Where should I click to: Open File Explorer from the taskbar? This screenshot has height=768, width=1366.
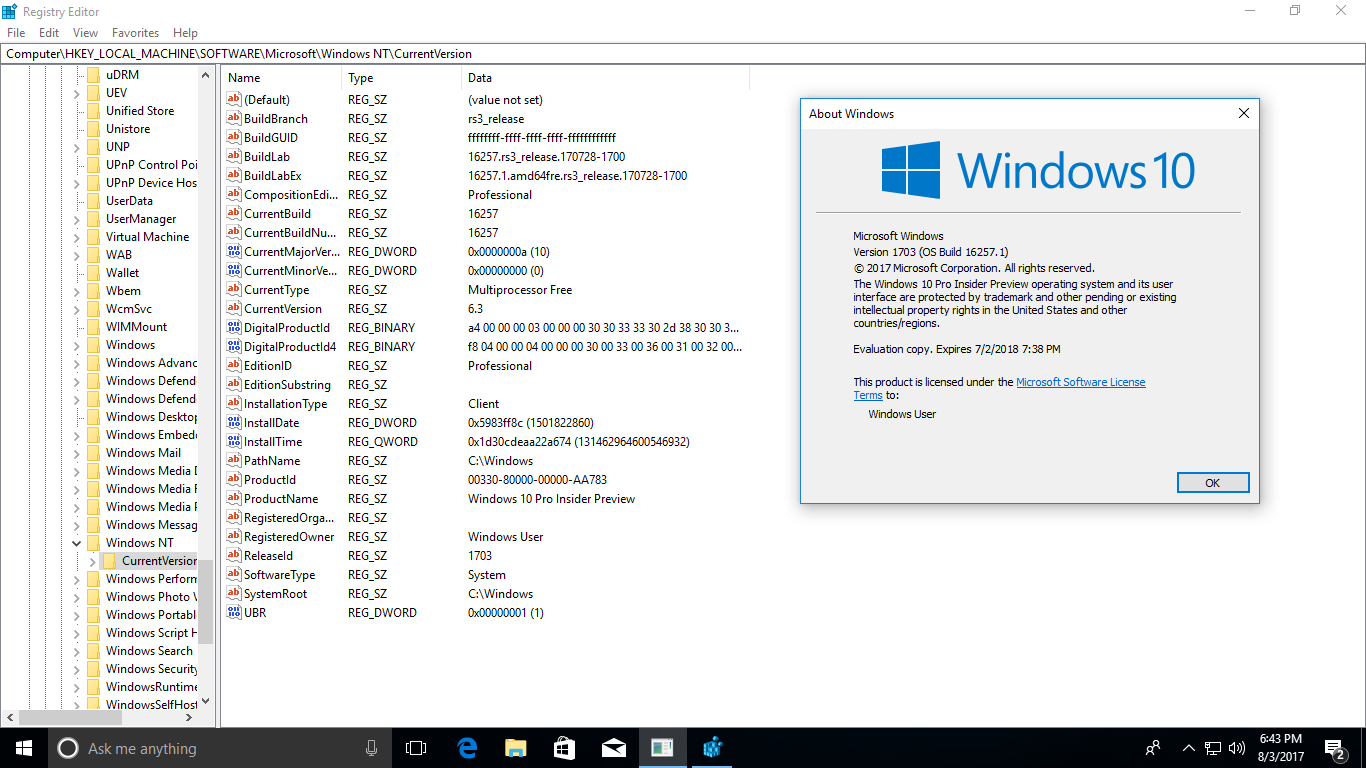point(515,748)
